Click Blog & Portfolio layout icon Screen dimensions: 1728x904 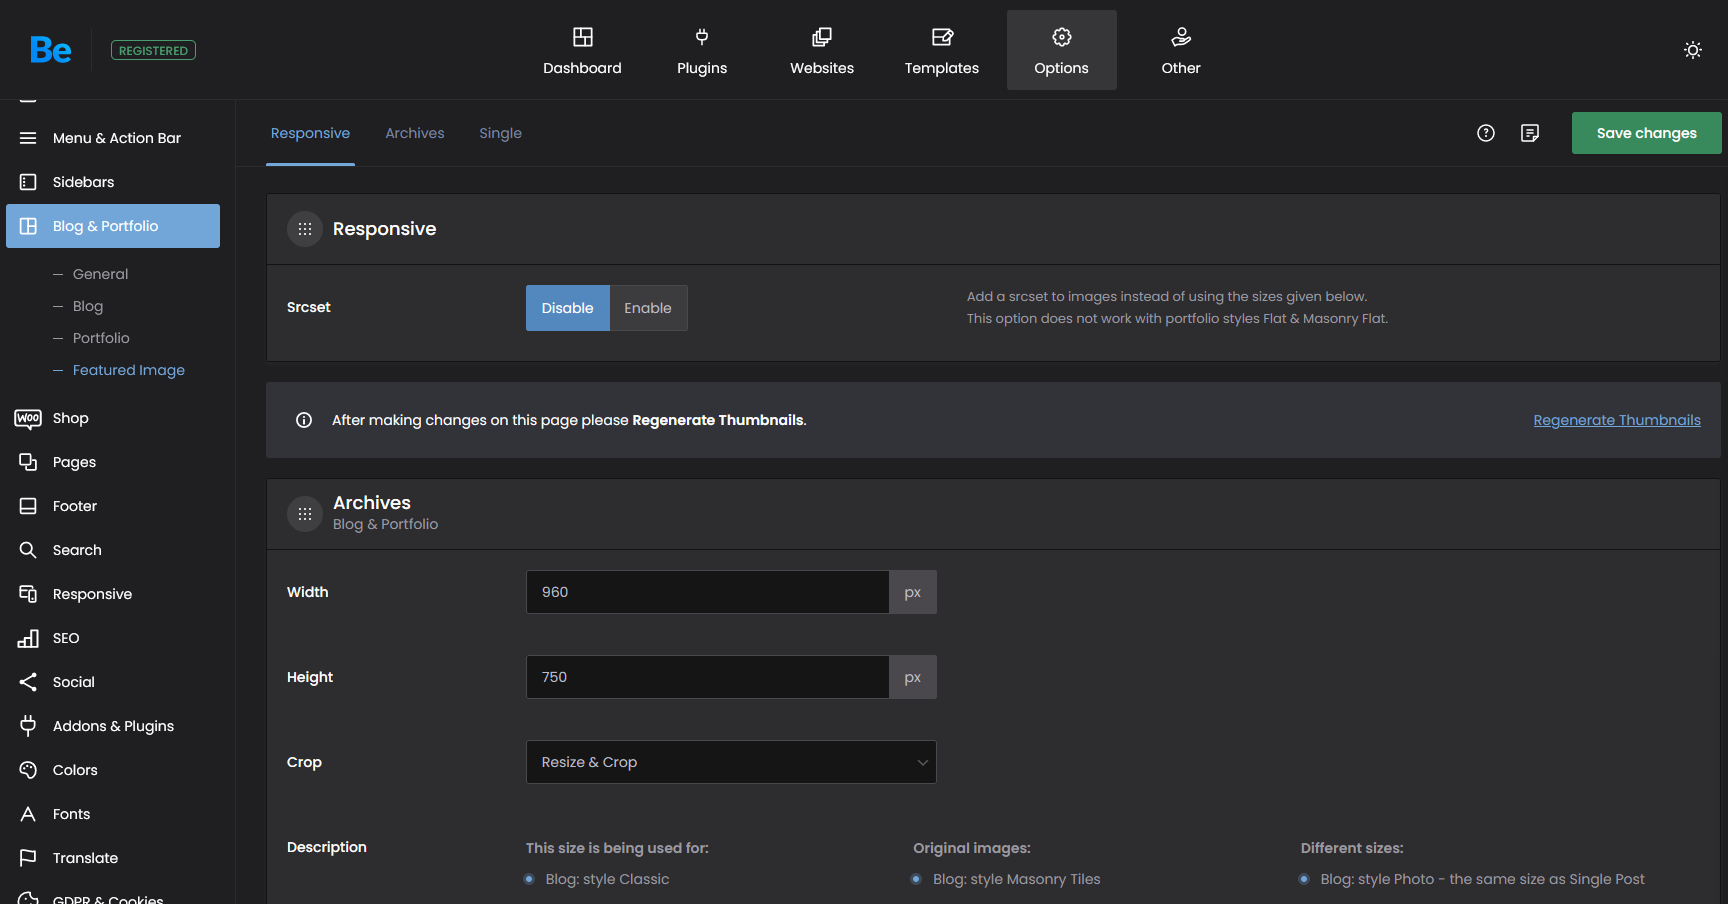click(28, 226)
